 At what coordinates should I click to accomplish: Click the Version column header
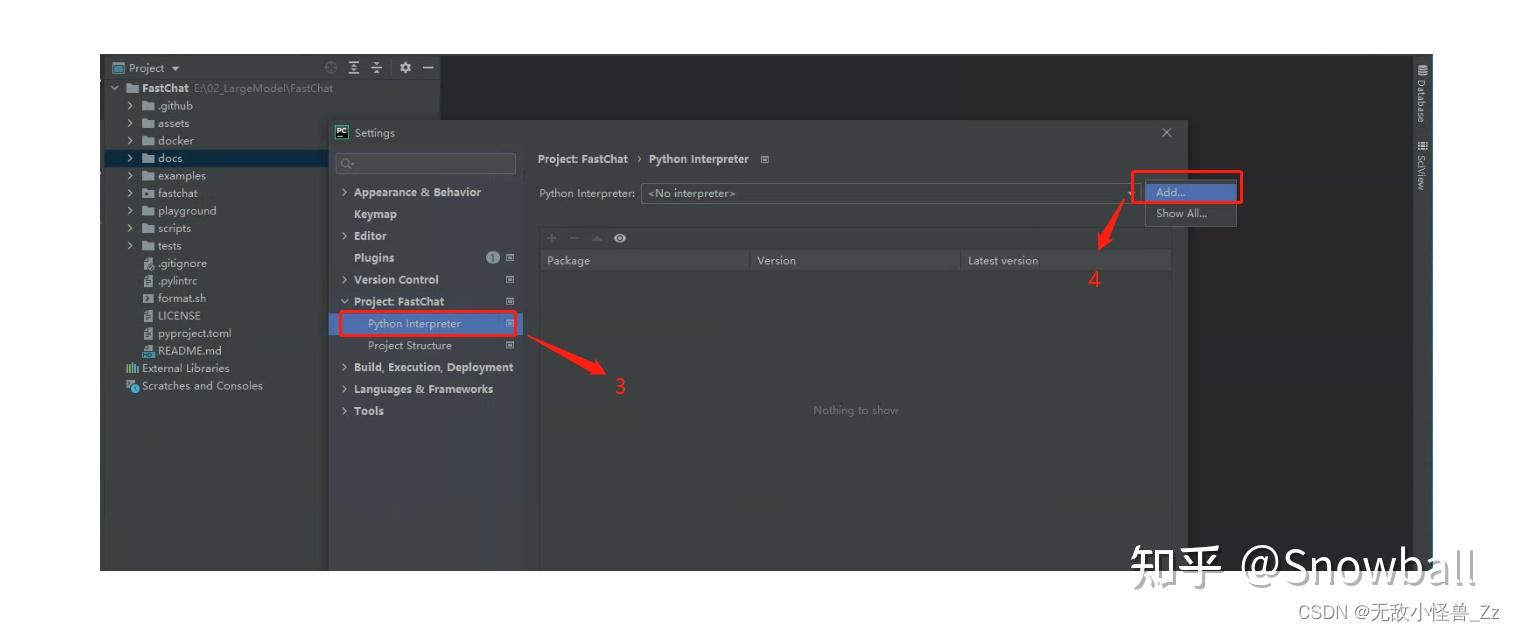point(855,260)
